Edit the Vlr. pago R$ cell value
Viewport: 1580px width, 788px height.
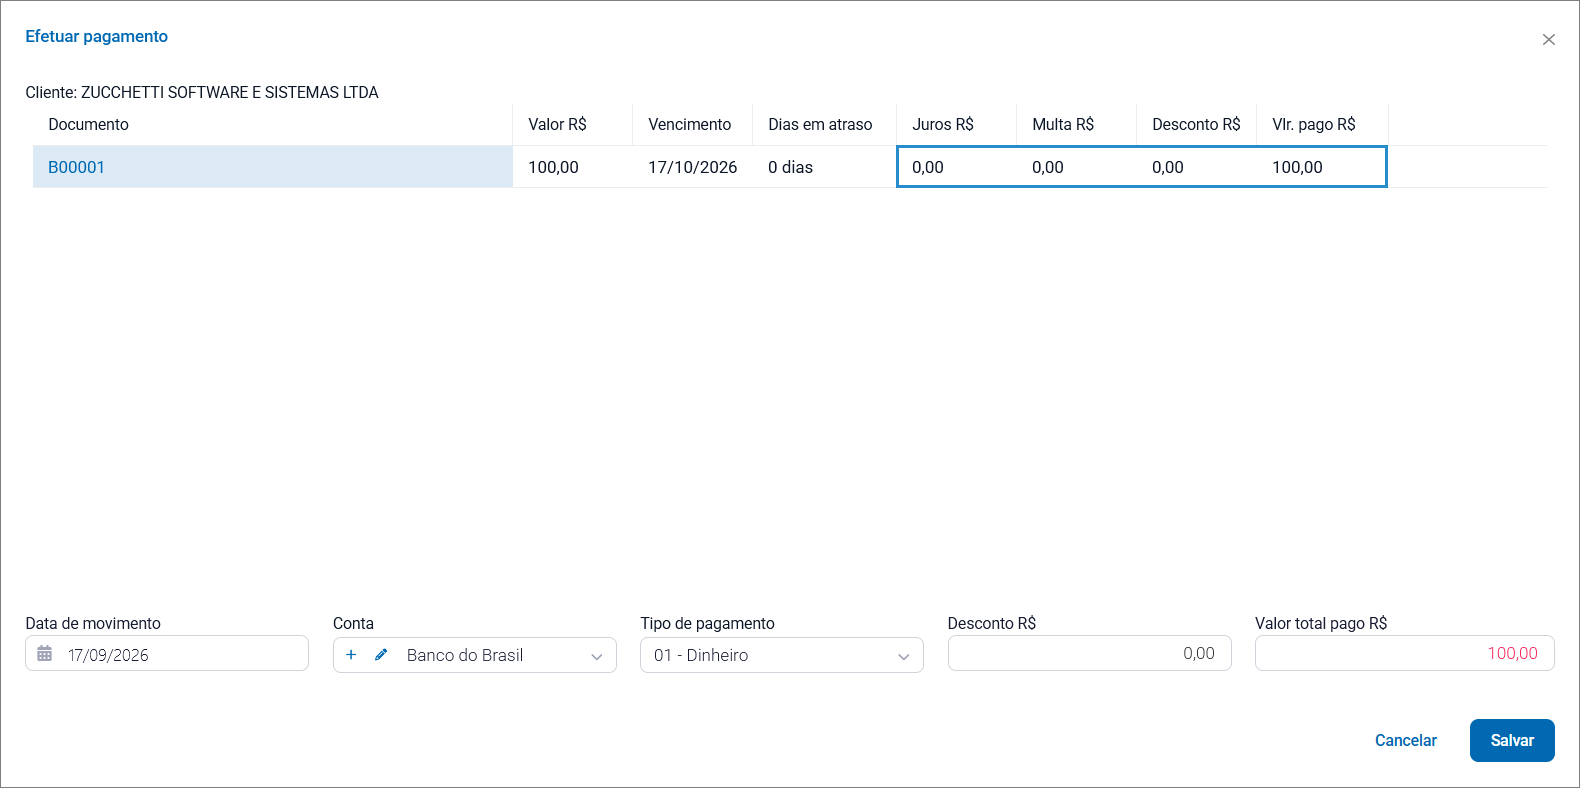pos(1321,167)
